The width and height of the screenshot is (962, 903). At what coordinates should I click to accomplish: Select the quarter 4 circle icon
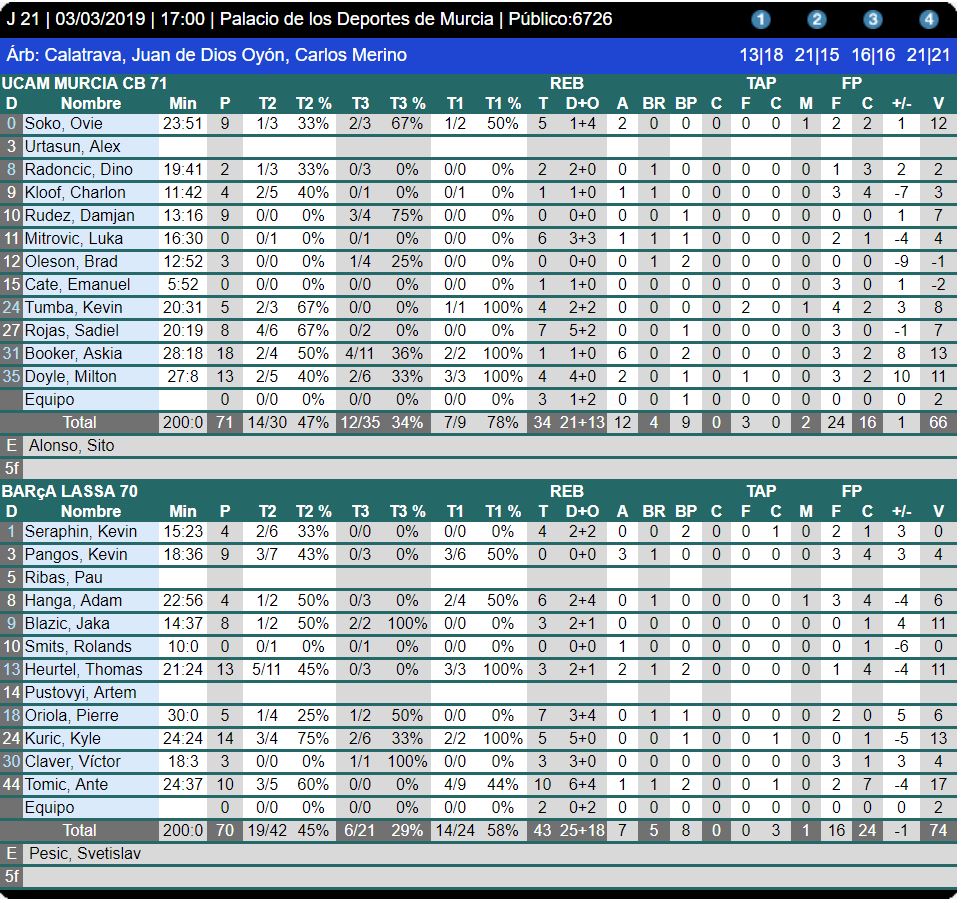pyautogui.click(x=929, y=19)
